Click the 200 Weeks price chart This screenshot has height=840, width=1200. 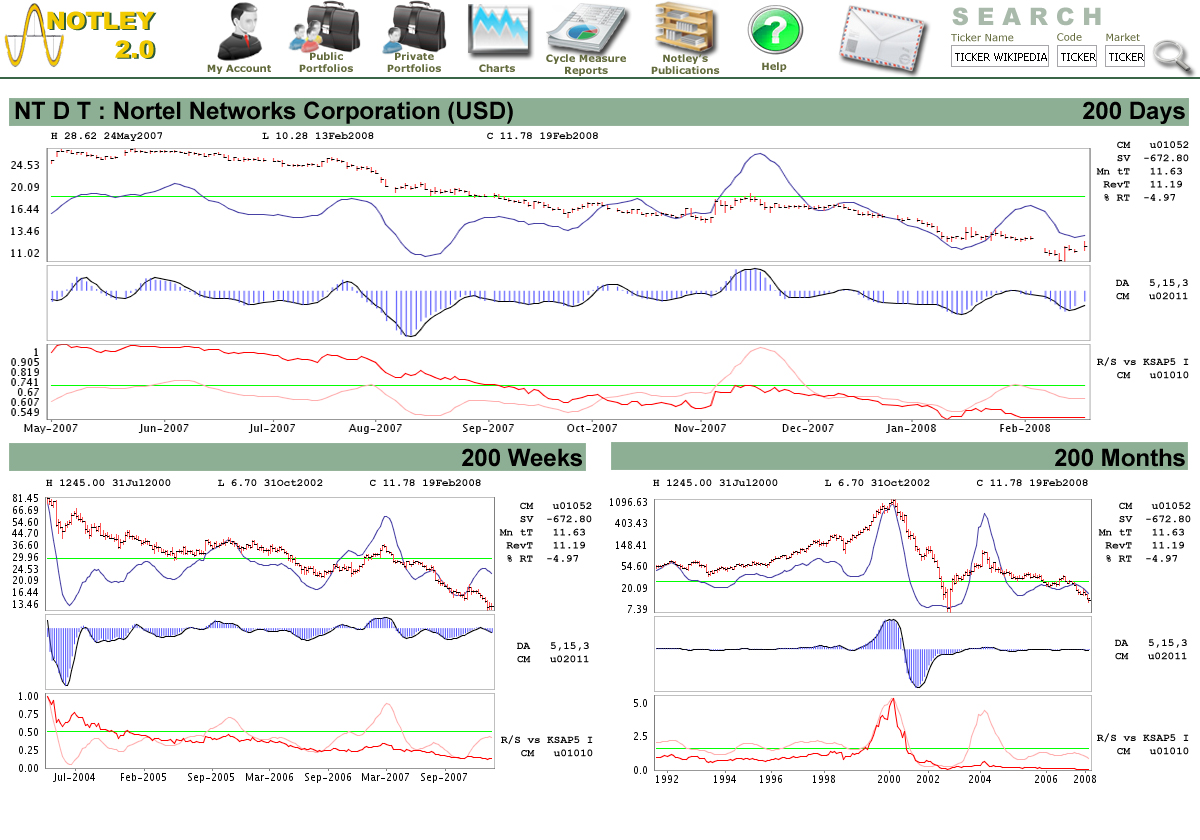270,553
